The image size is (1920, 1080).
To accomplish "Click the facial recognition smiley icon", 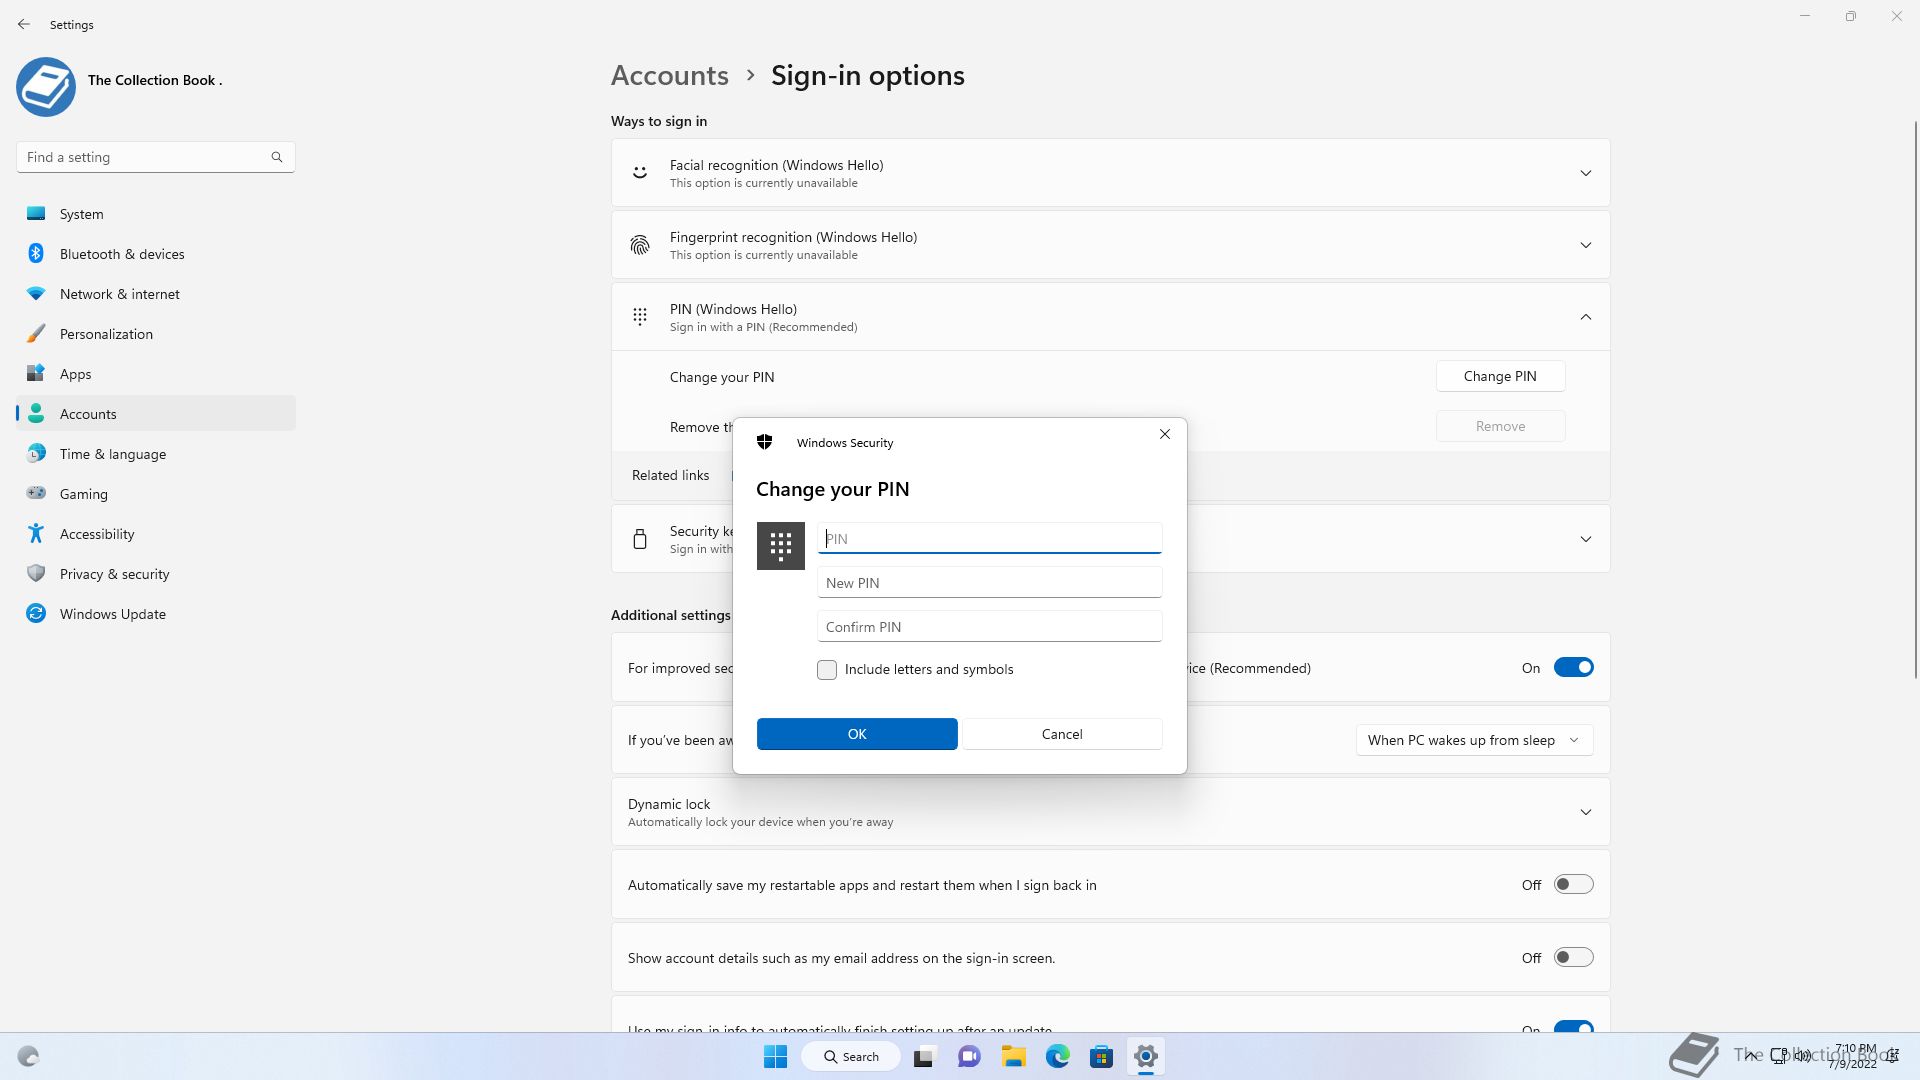I will (640, 172).
